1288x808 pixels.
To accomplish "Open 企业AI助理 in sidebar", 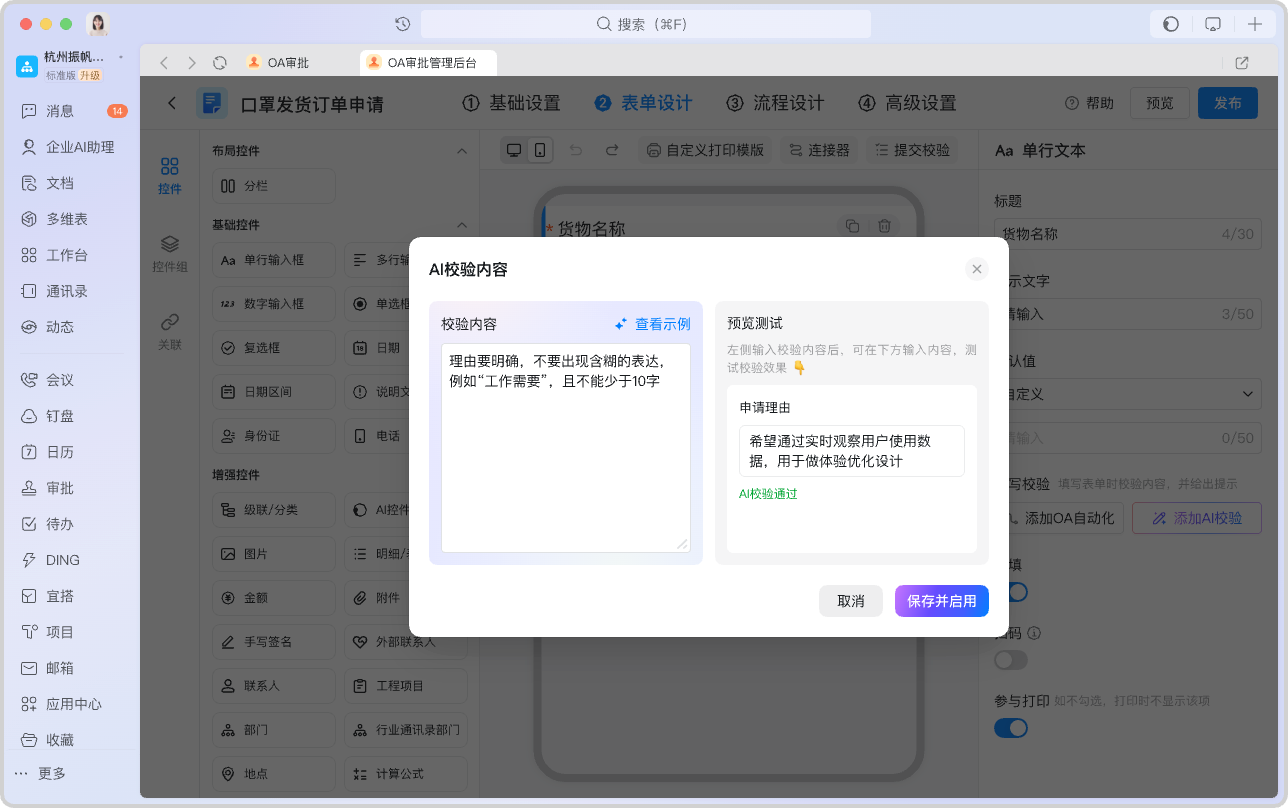I will click(x=70, y=147).
